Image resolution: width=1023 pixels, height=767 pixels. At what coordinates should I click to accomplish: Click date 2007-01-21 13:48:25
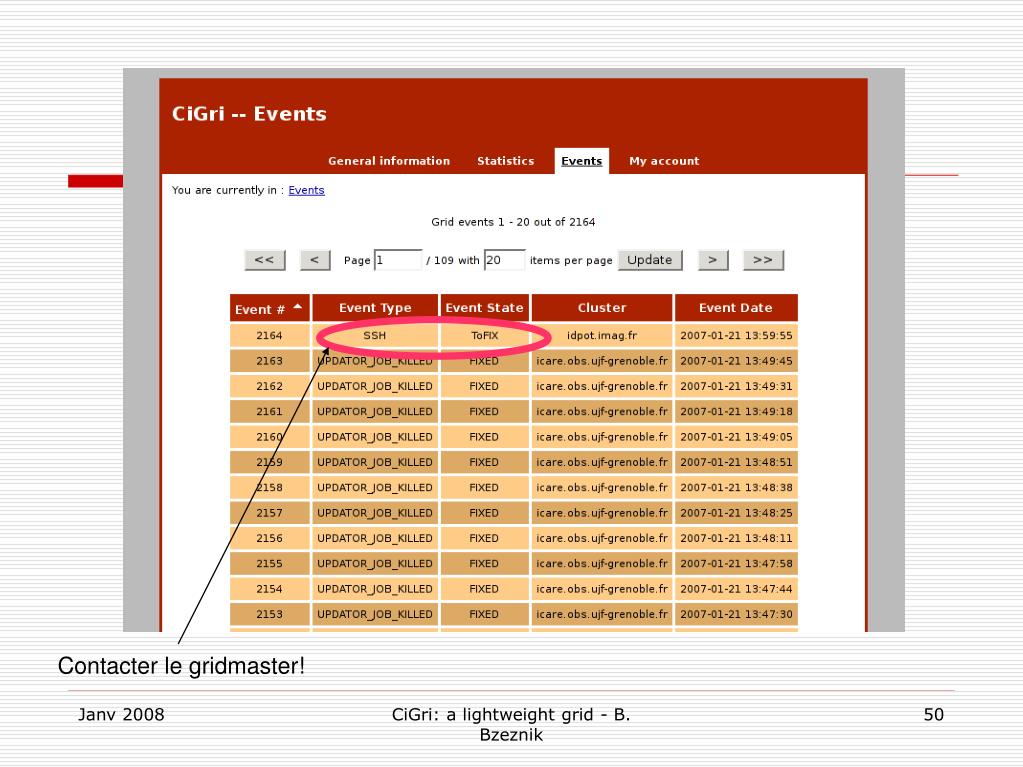736,513
